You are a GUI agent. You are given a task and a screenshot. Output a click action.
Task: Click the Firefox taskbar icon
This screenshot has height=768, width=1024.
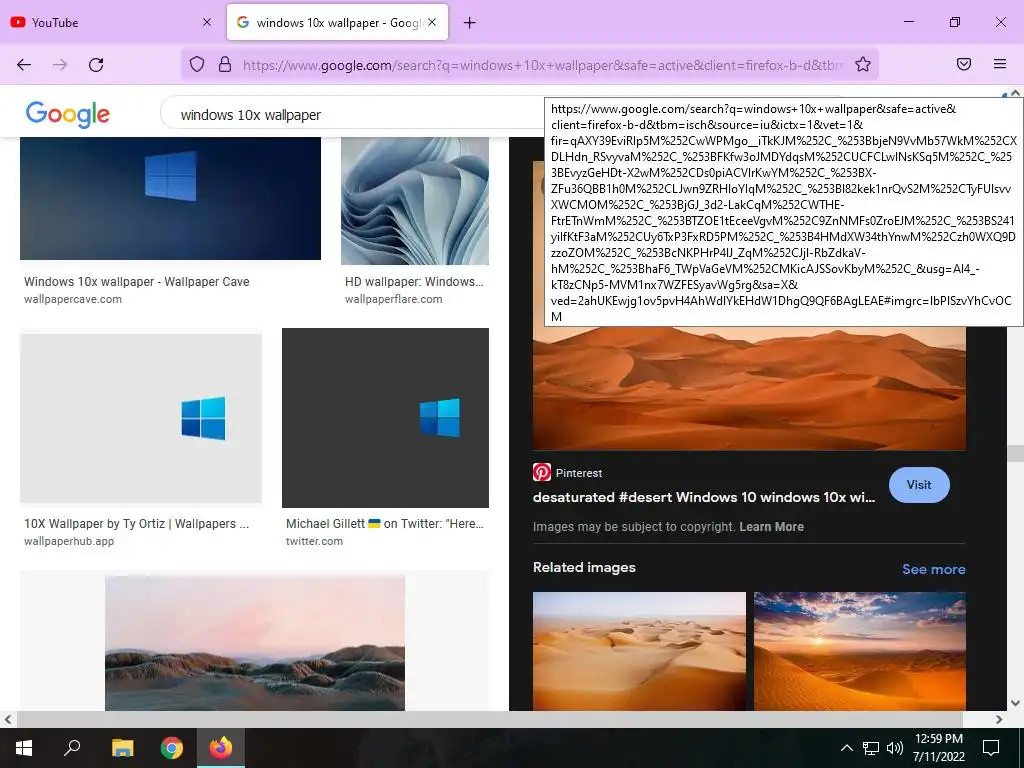pyautogui.click(x=221, y=747)
